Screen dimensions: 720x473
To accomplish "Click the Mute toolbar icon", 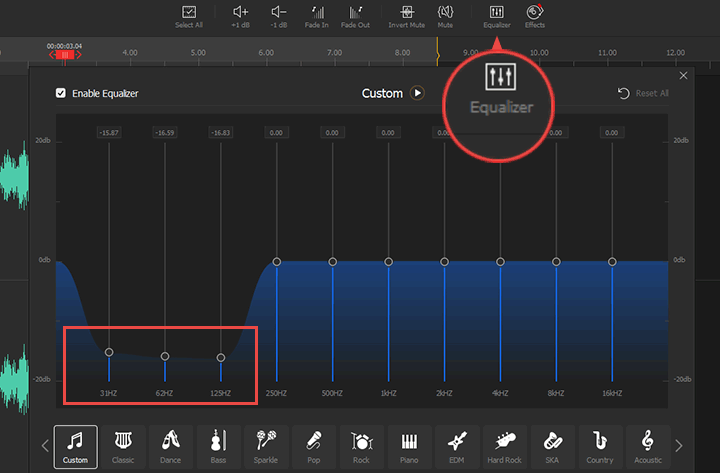I will click(445, 17).
